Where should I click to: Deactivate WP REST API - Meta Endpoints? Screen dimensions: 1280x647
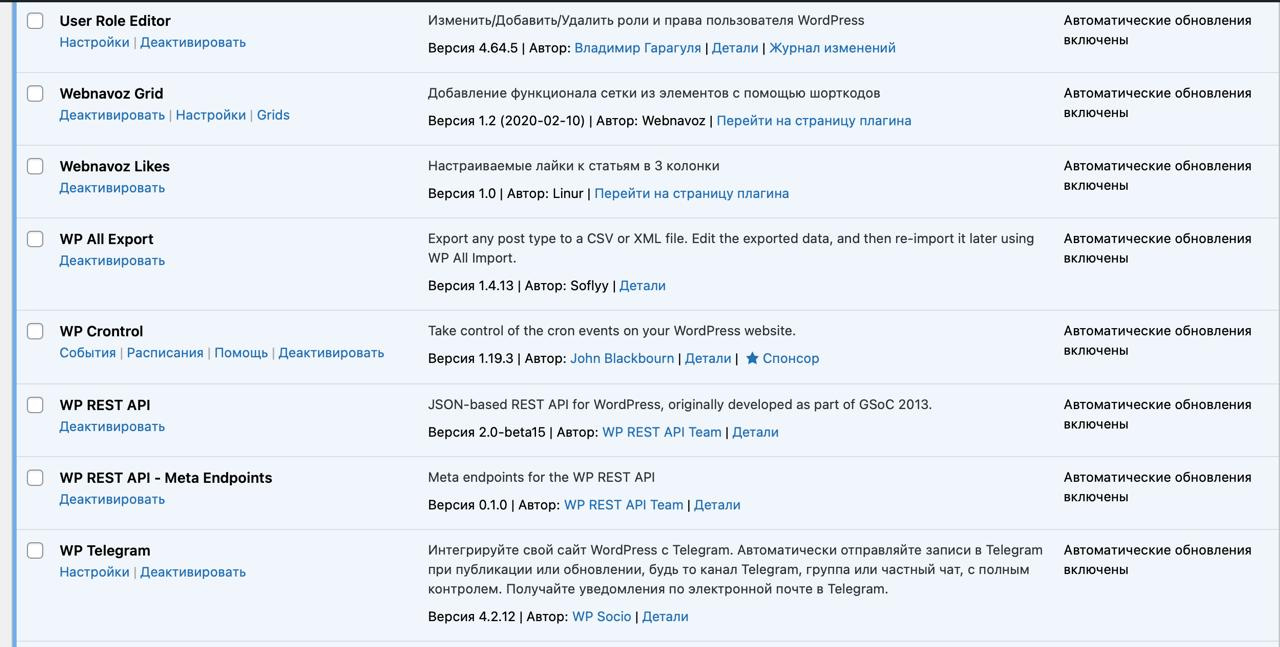pyautogui.click(x=112, y=499)
